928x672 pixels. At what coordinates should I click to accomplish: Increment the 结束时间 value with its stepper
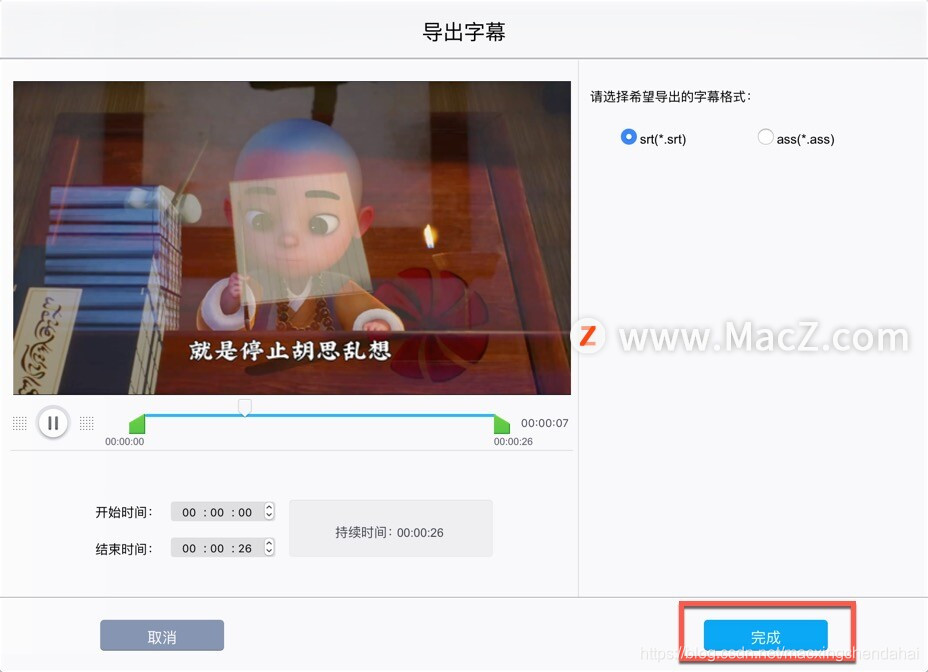click(267, 543)
